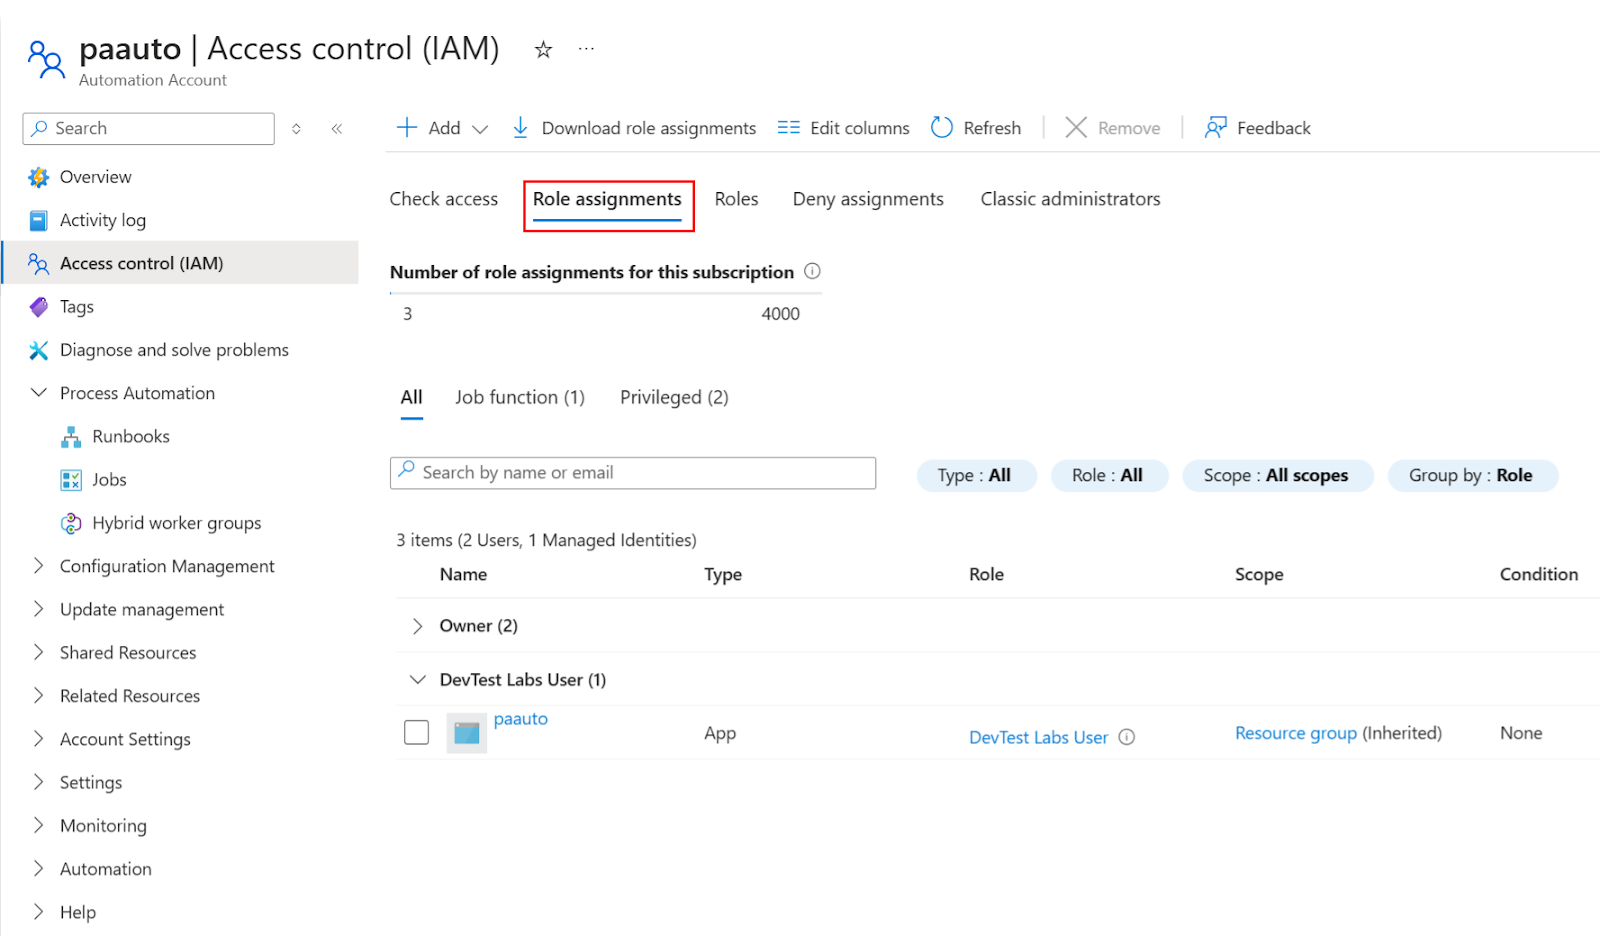This screenshot has height=936, width=1600.
Task: Focus the Search by name or email field
Action: pos(633,473)
